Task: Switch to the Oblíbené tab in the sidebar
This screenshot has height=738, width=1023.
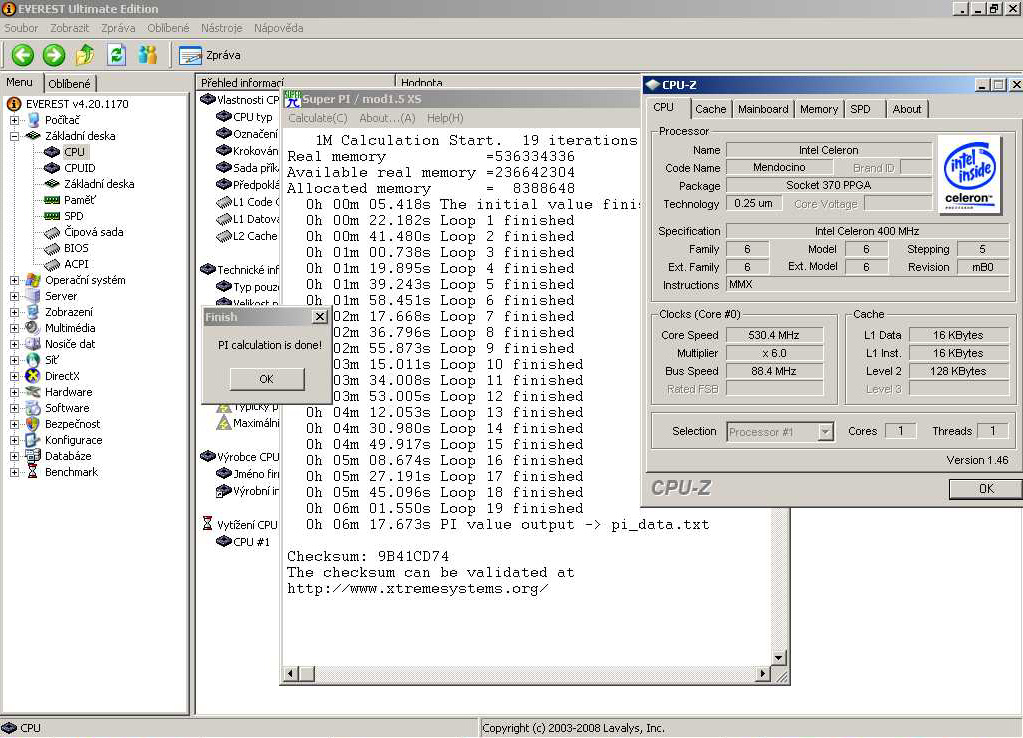Action: point(70,84)
